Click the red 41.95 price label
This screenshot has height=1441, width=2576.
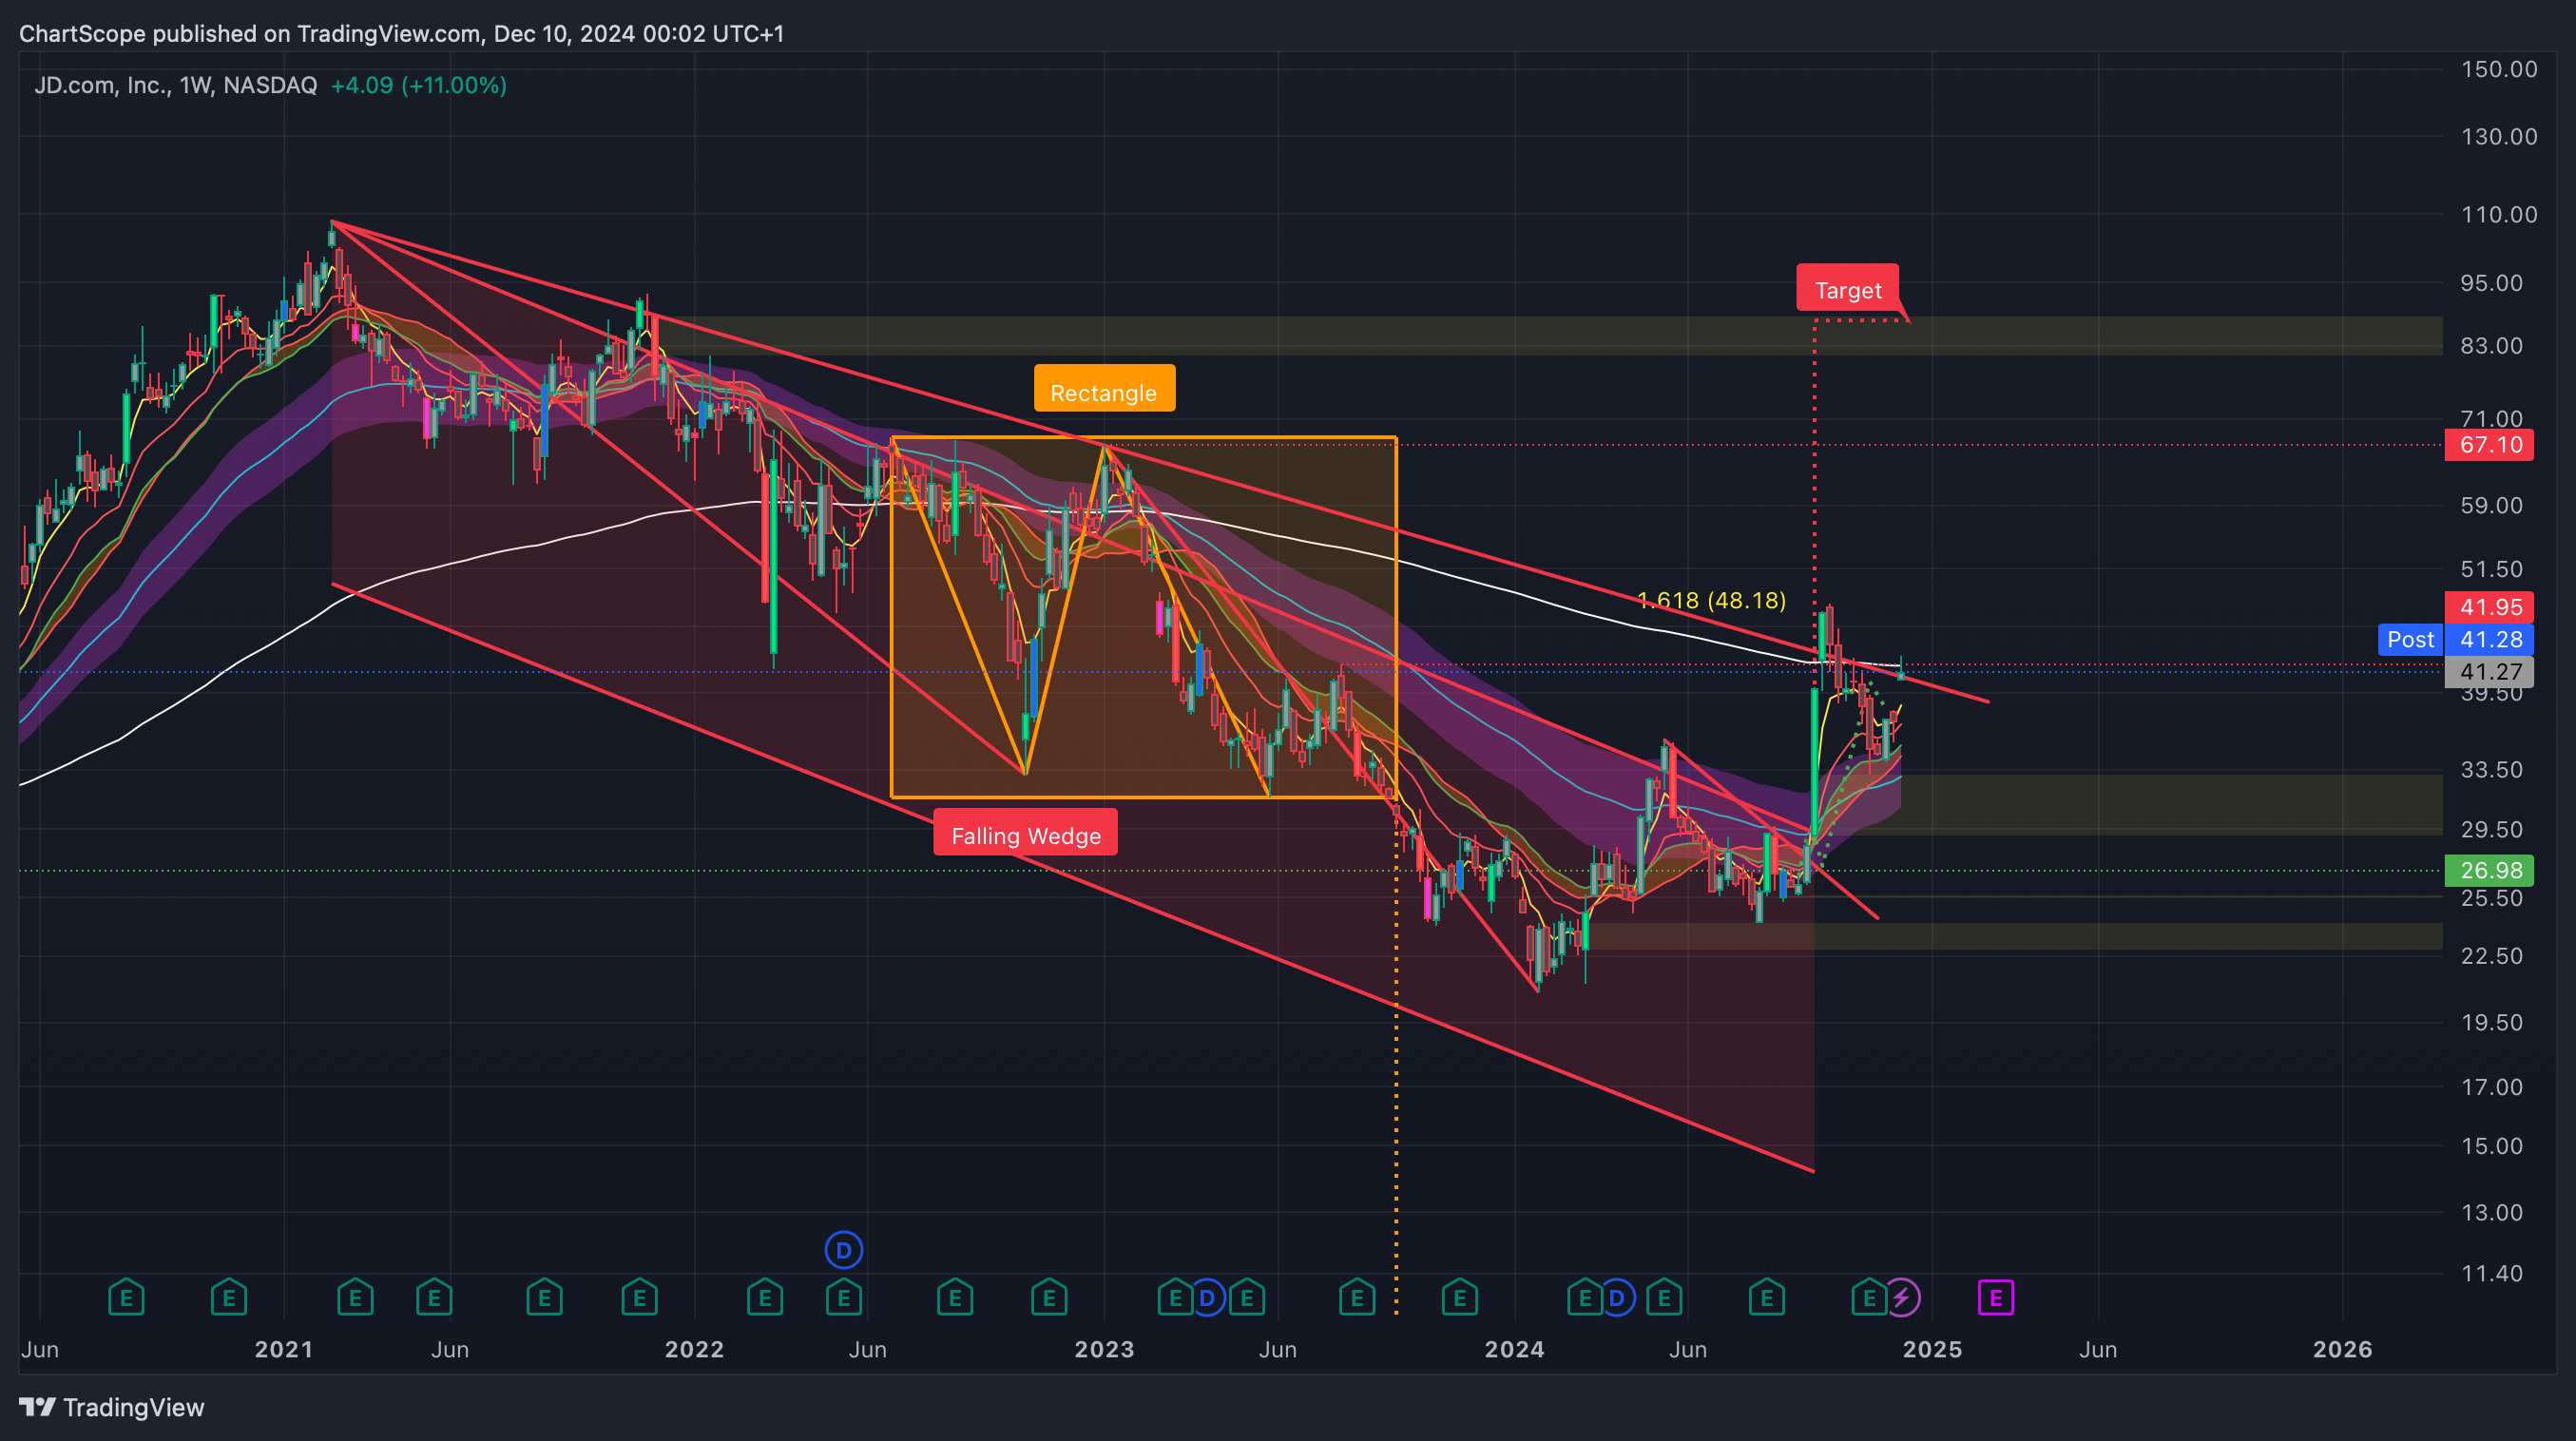click(2489, 607)
